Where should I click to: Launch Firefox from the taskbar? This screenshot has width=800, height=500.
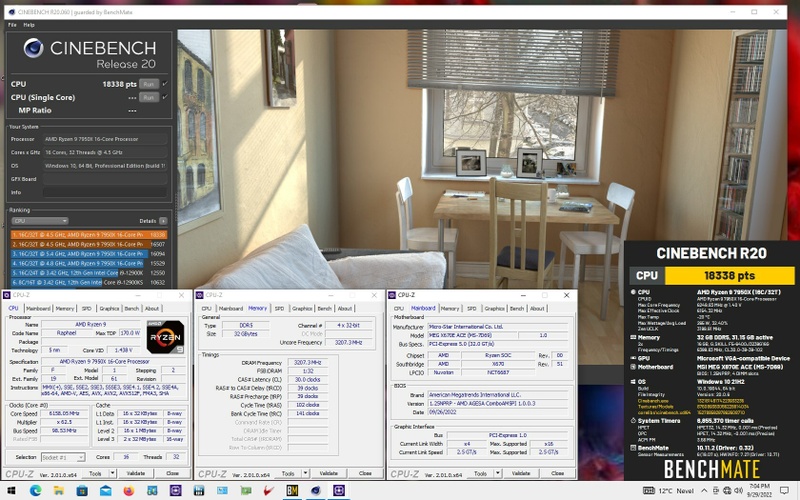click(x=129, y=491)
